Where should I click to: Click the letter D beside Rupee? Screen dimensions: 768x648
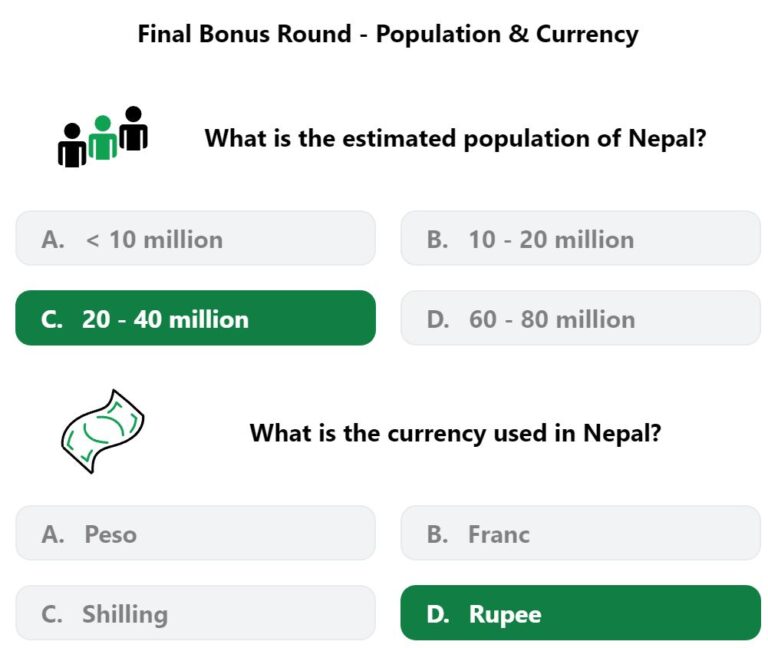(437, 614)
